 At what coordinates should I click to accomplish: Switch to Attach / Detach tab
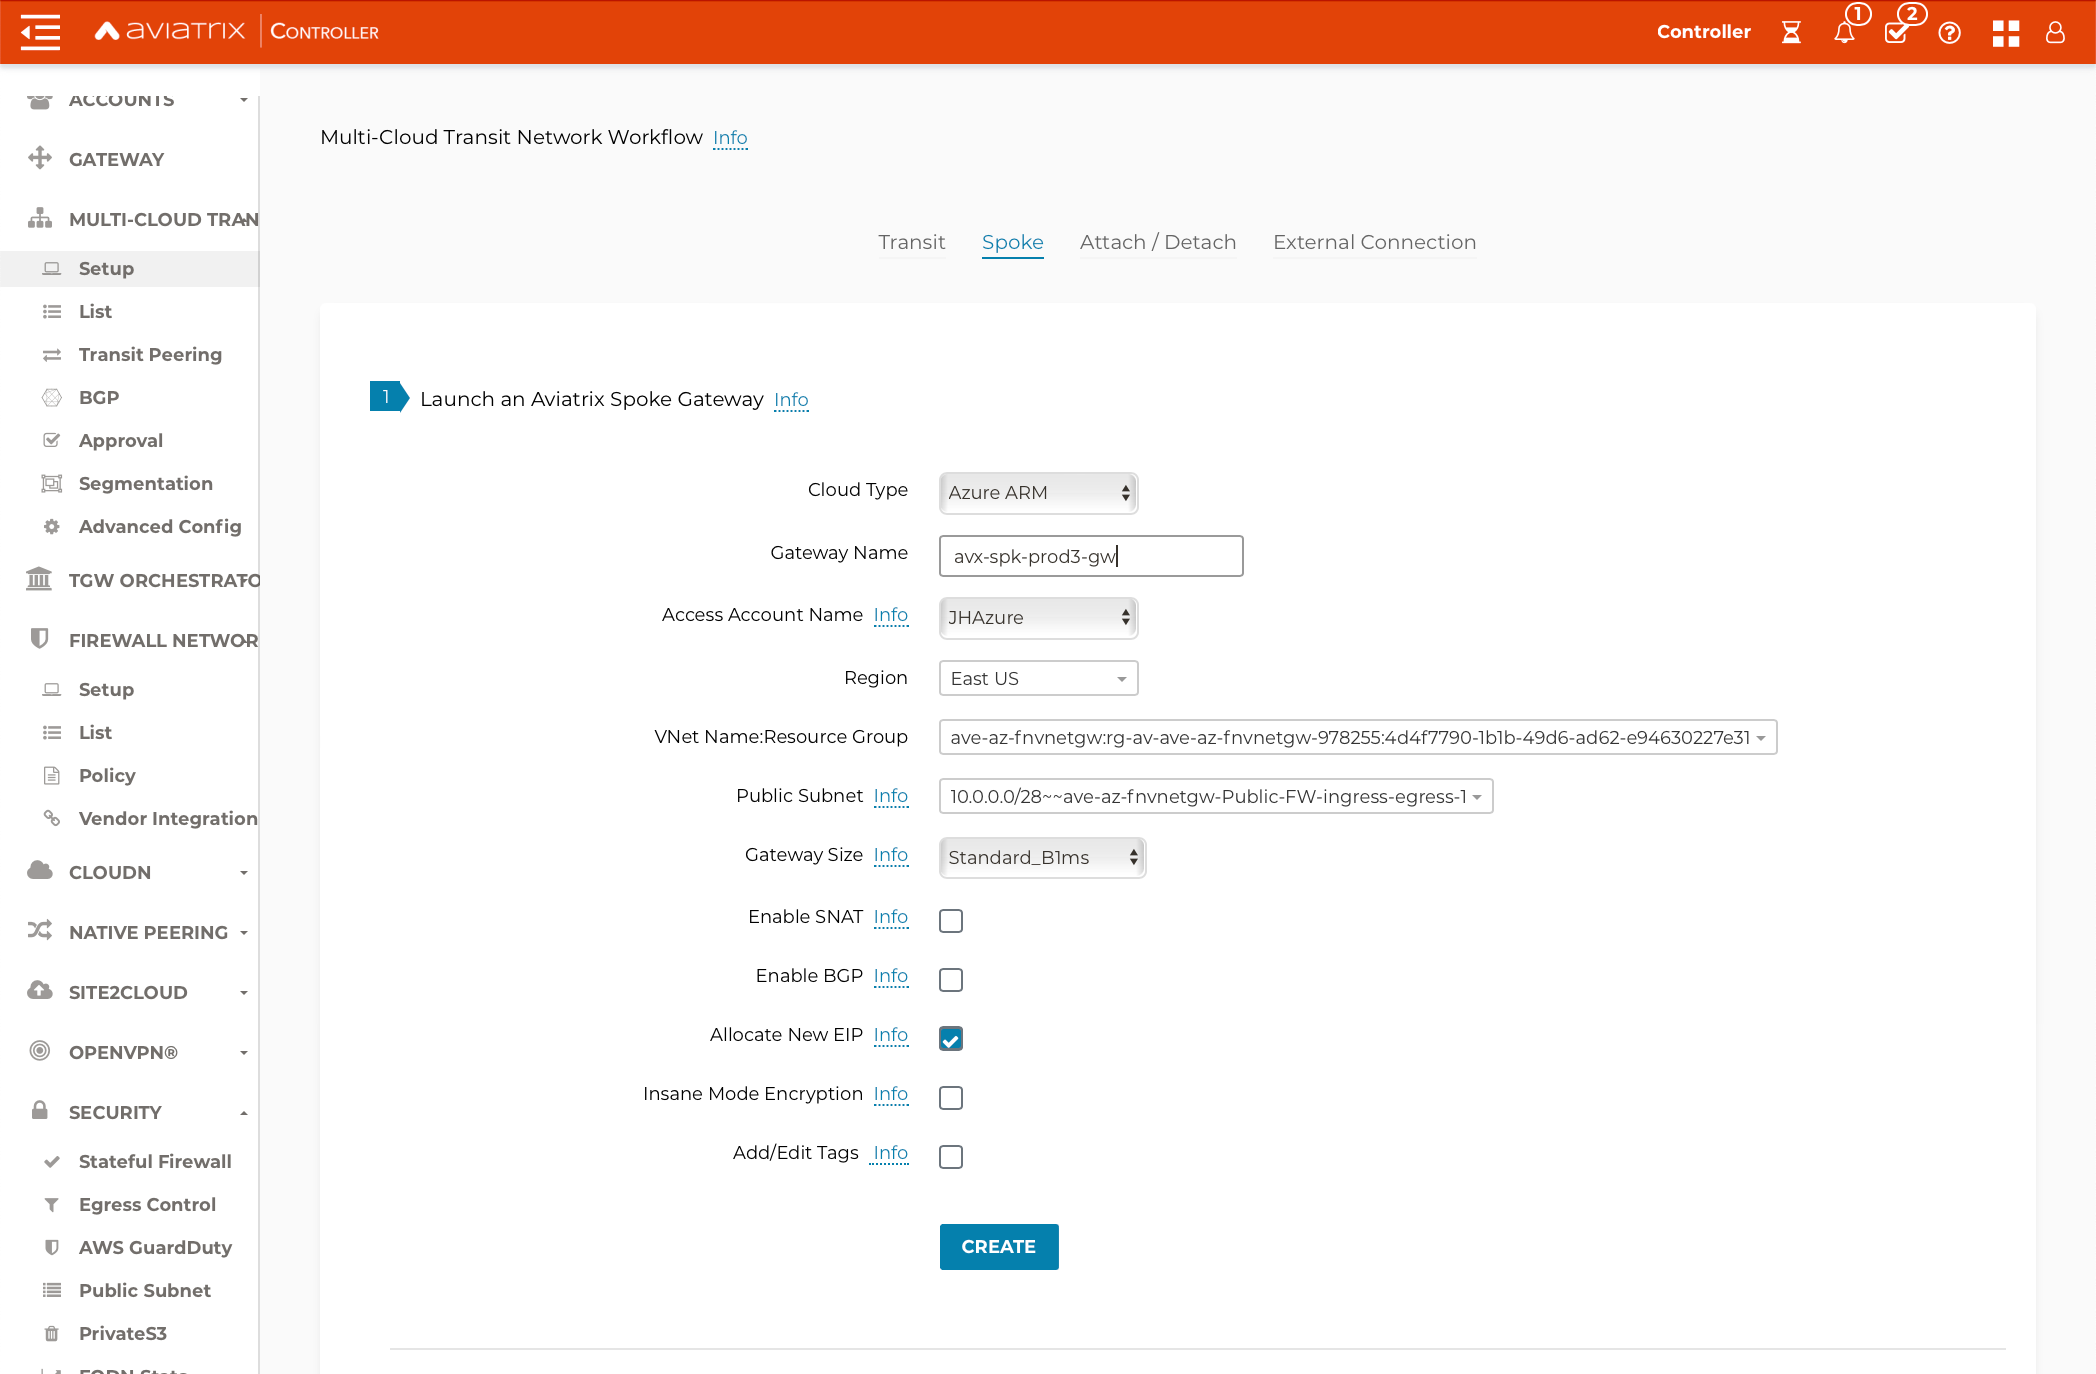click(1157, 242)
